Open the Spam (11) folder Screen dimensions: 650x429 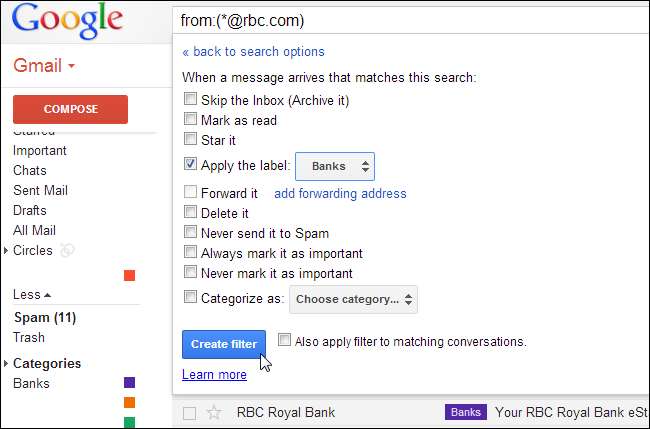(x=45, y=318)
